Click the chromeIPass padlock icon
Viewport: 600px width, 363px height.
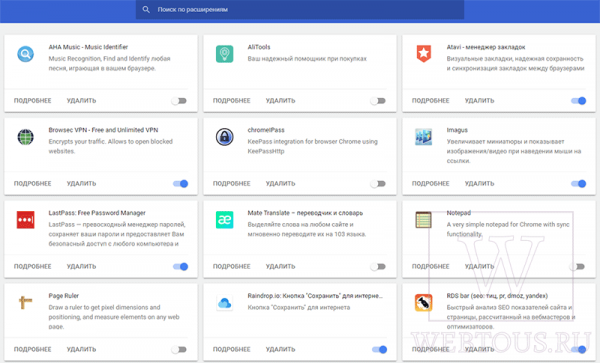point(225,137)
